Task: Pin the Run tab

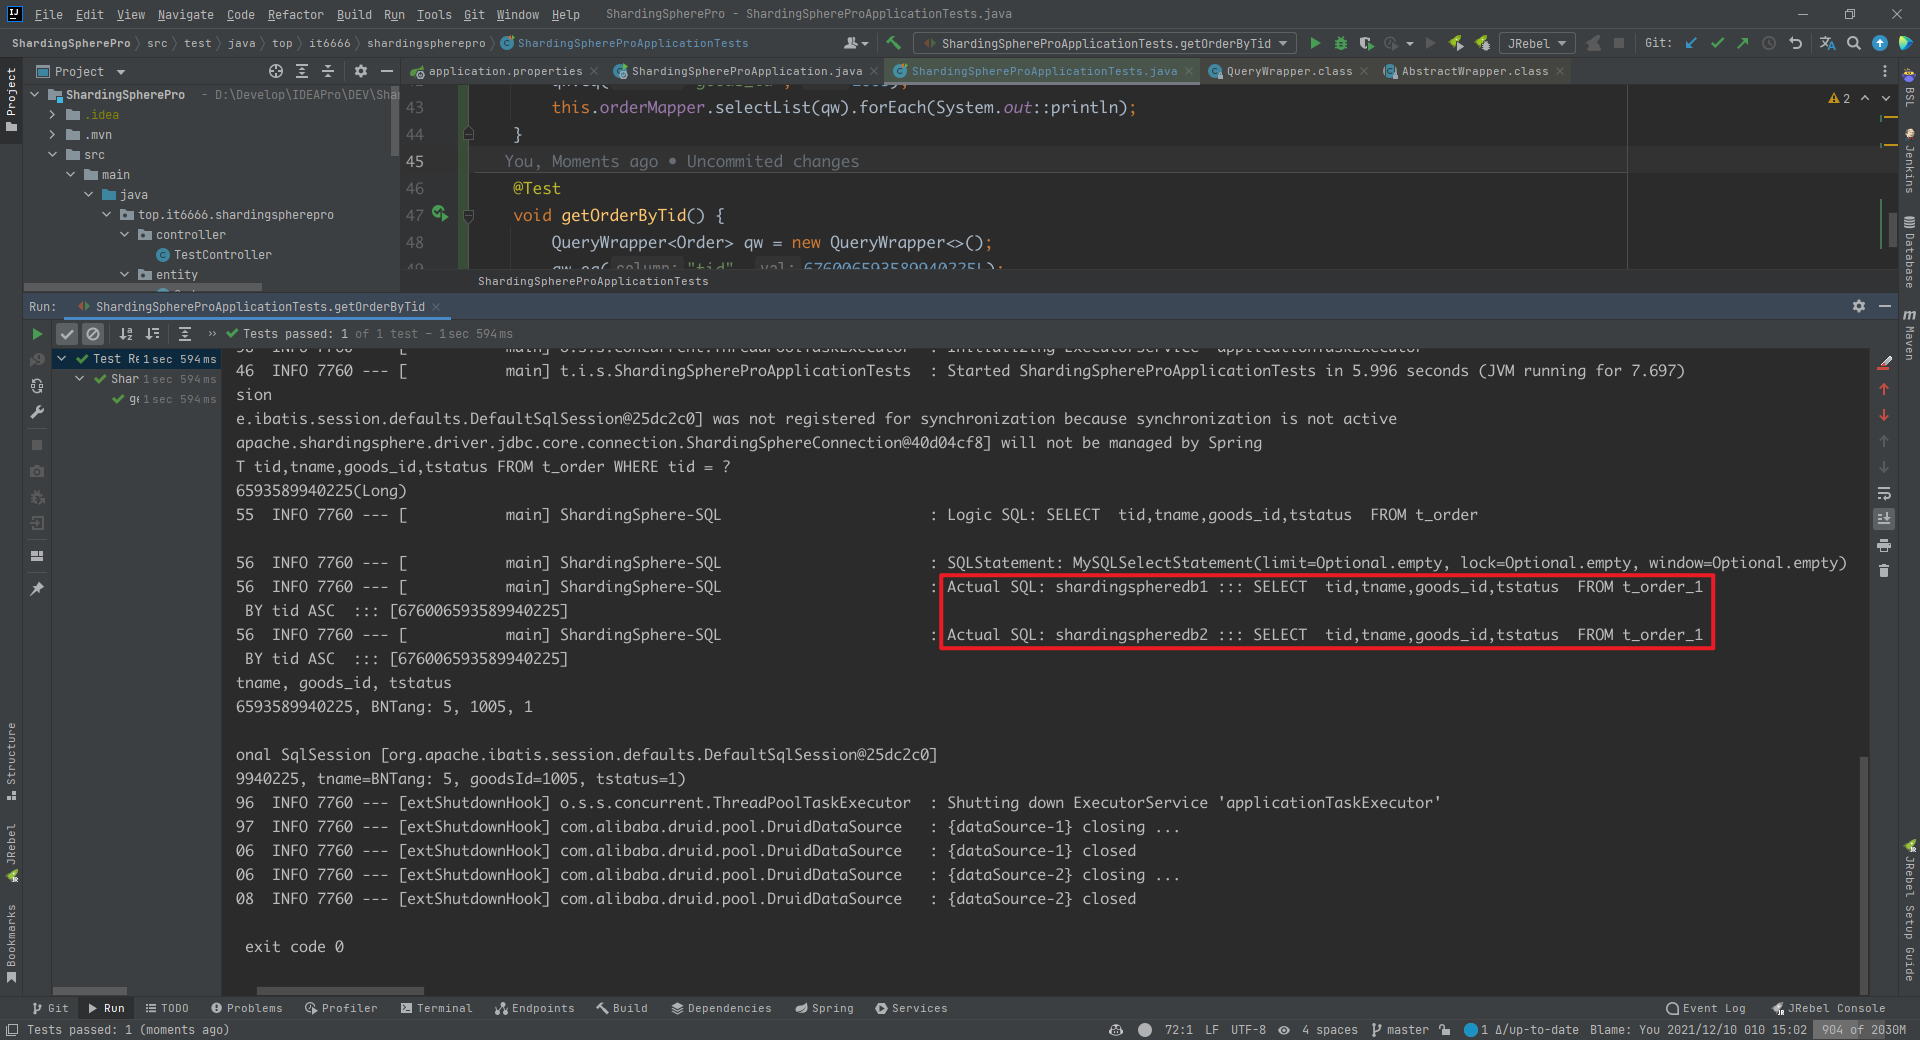Action: coord(37,589)
